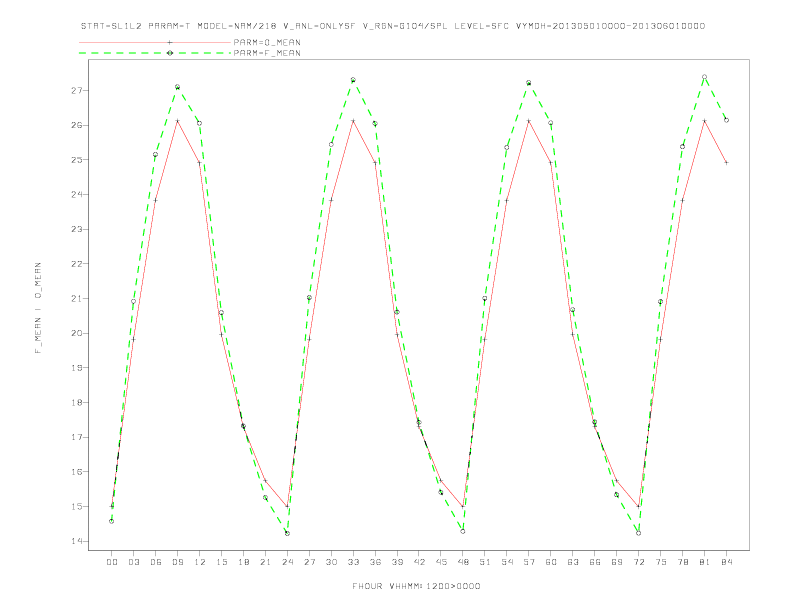
Task: Click LEVEL-SFC in the title line
Action: coord(482,26)
